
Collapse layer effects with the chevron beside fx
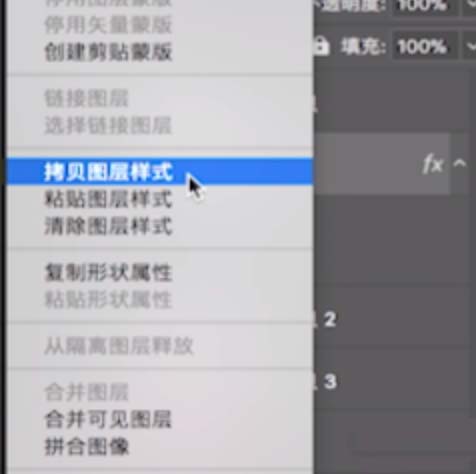point(460,163)
